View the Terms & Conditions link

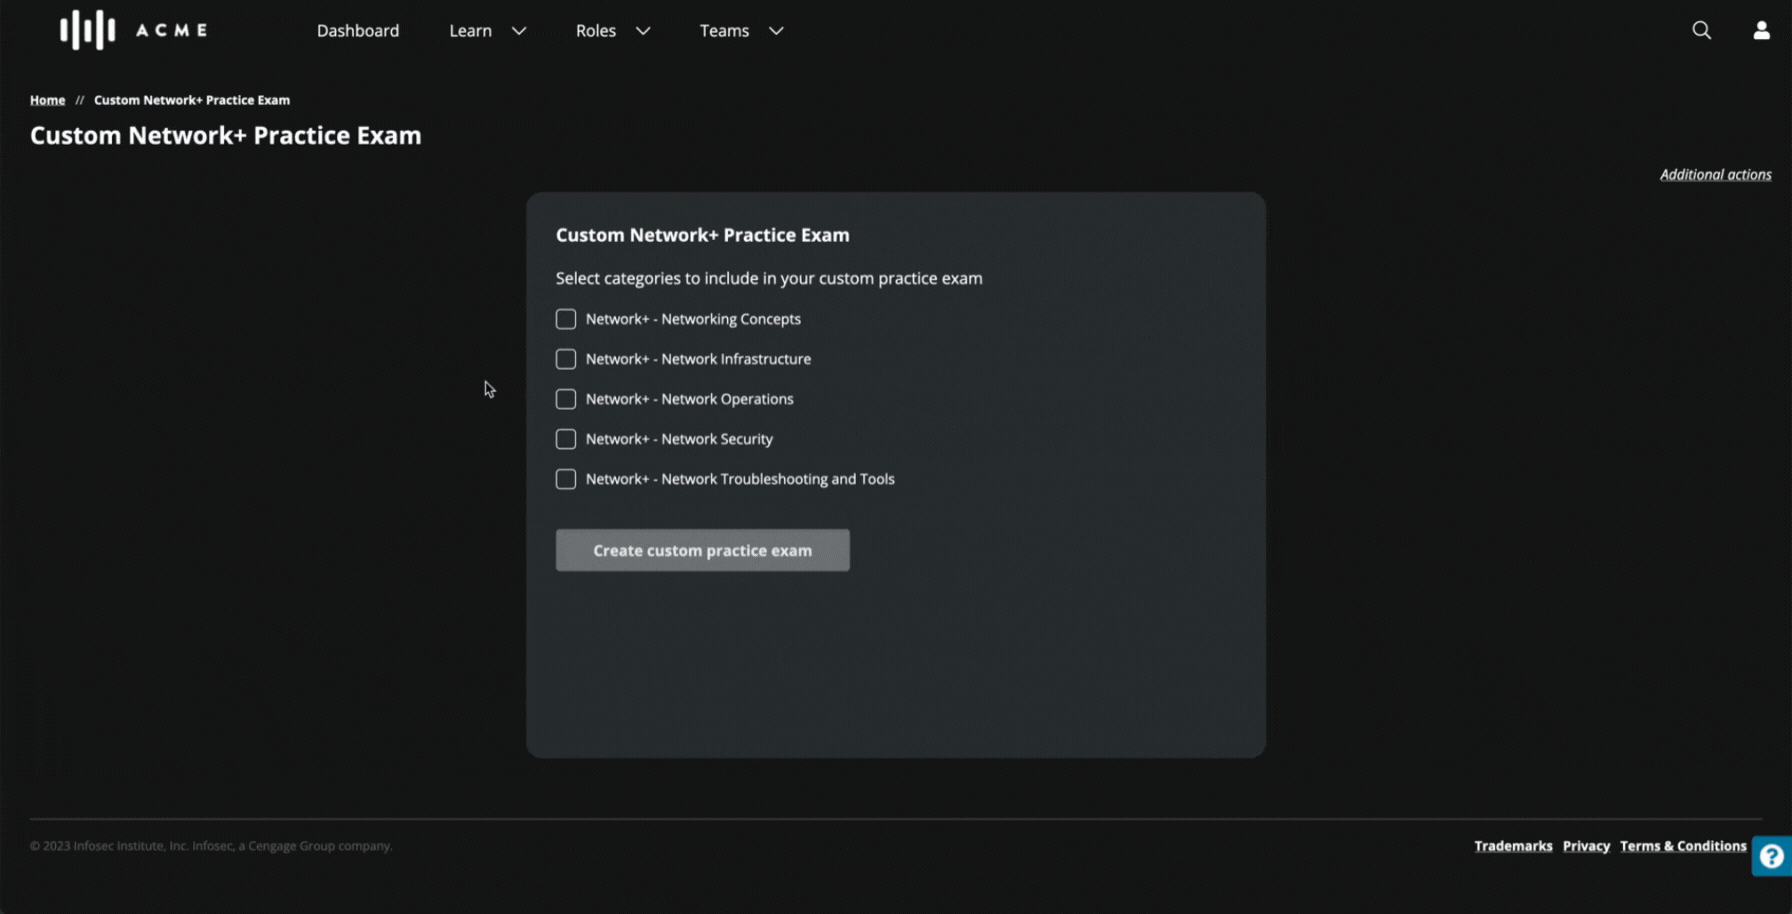(x=1683, y=846)
